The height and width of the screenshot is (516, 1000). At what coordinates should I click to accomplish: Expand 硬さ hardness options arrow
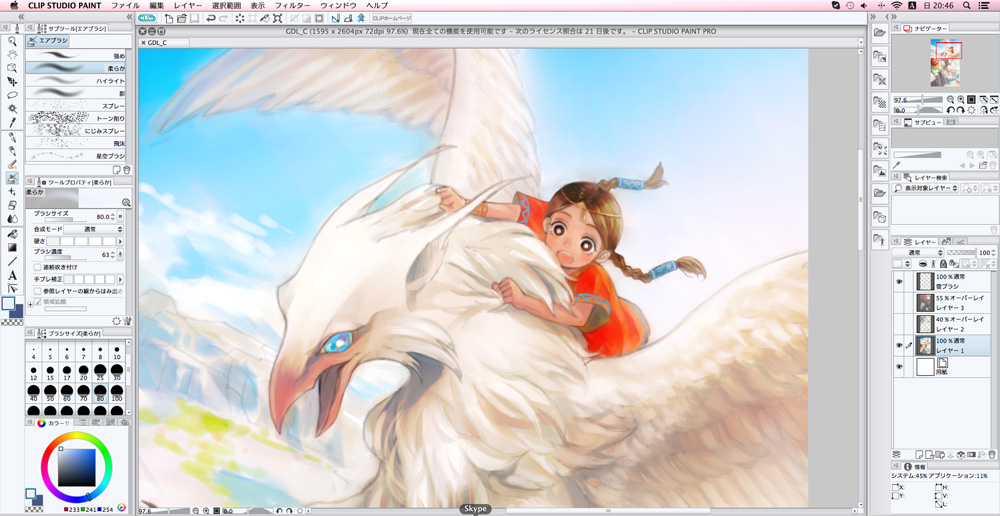tap(121, 241)
